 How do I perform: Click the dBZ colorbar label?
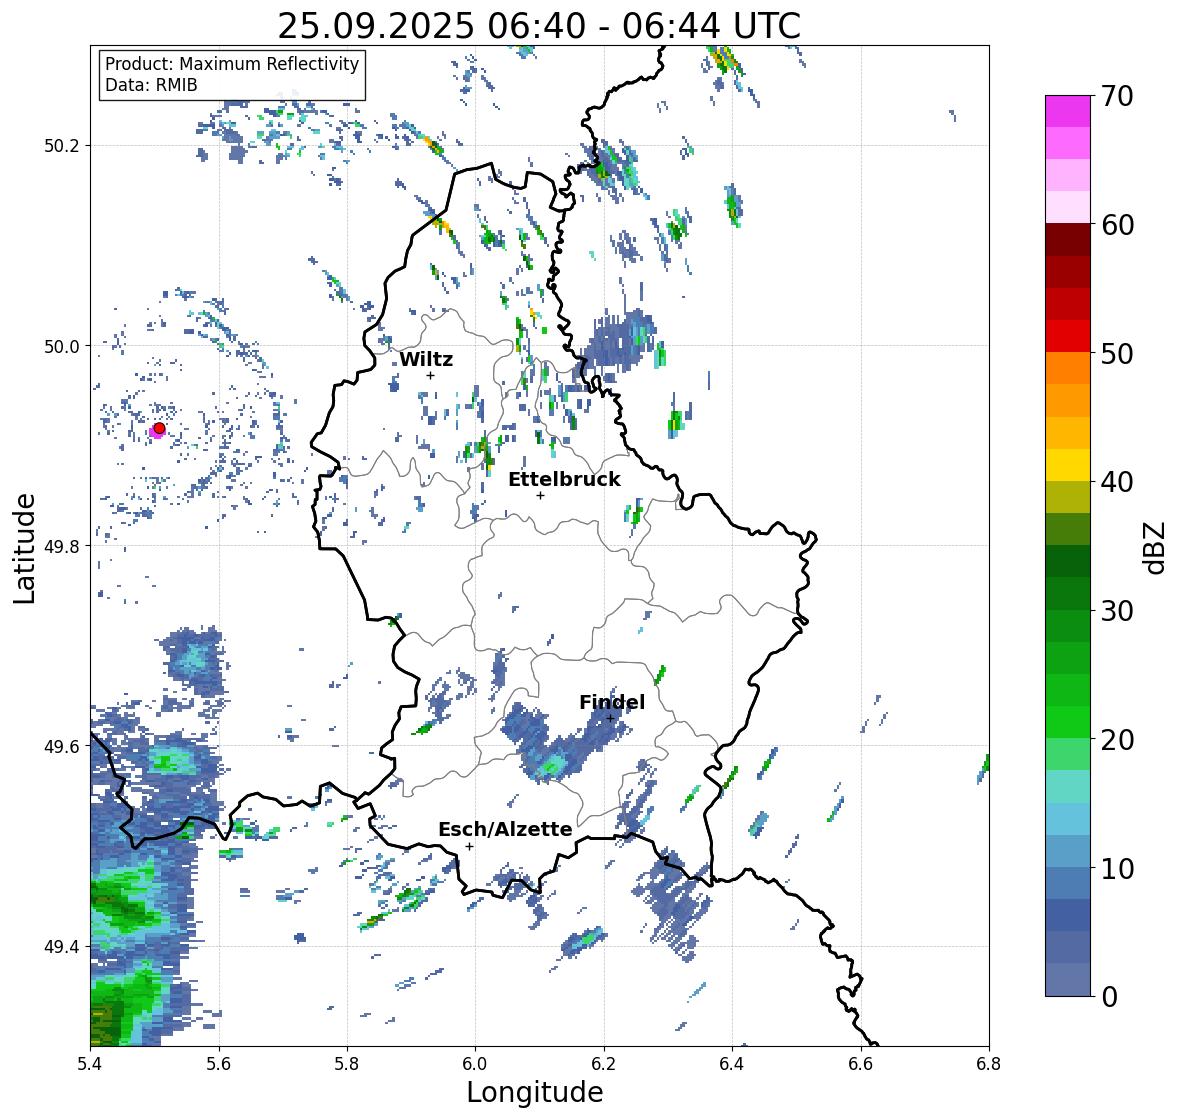(1156, 547)
